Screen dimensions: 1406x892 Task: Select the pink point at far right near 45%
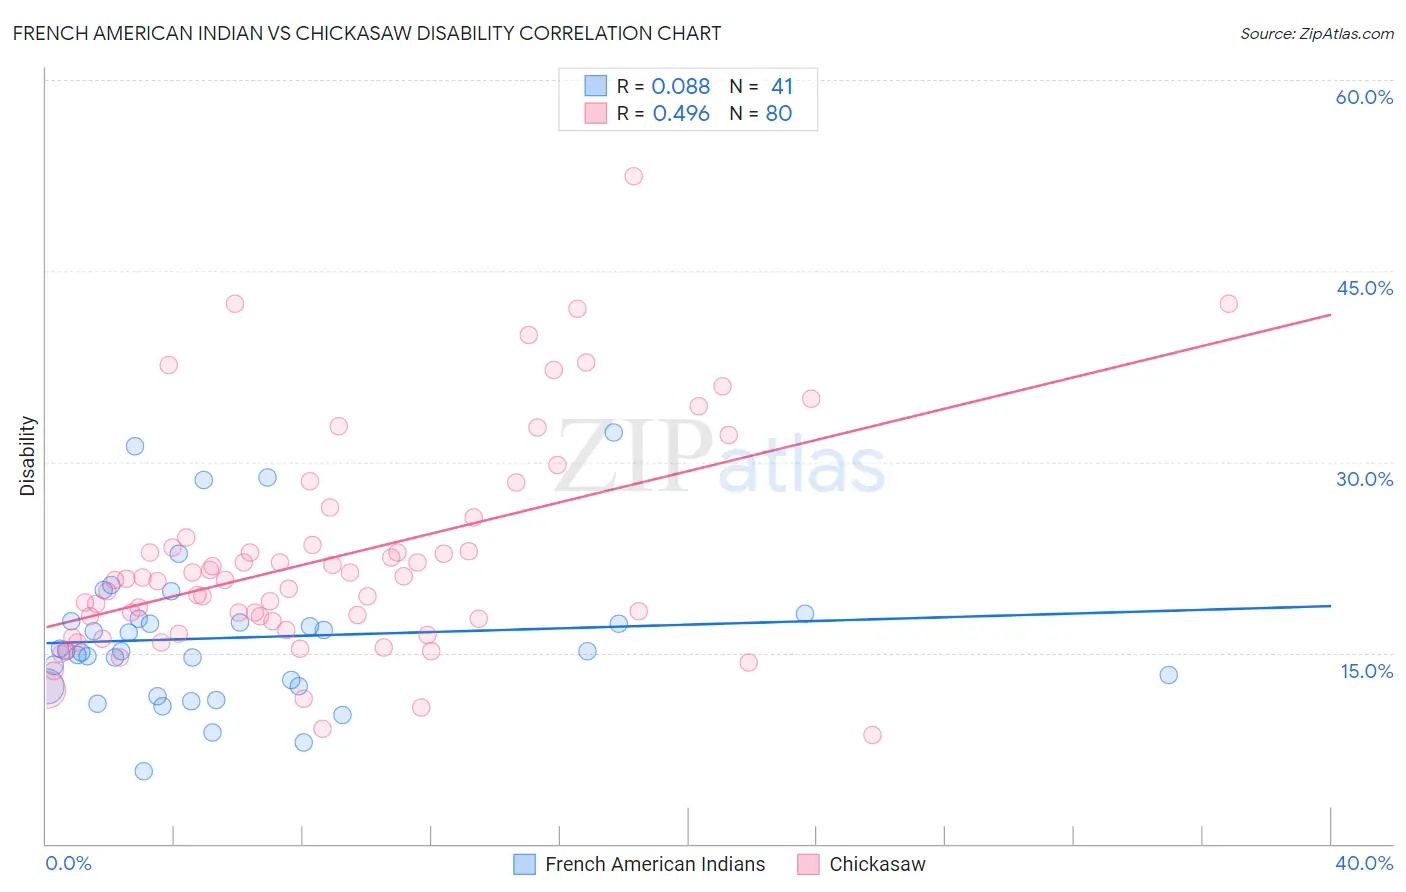point(1228,304)
